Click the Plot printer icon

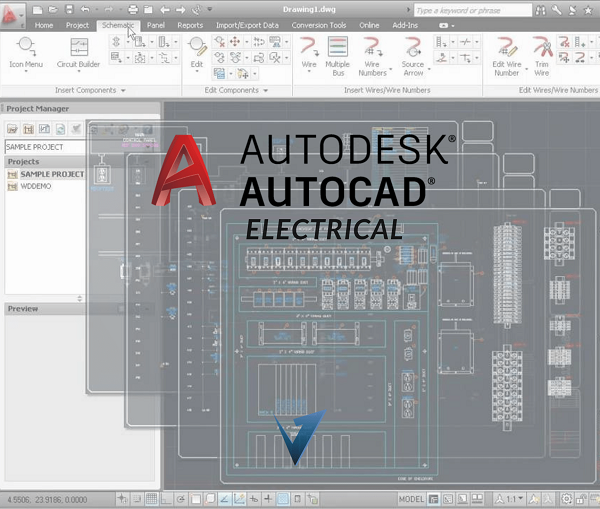point(133,10)
